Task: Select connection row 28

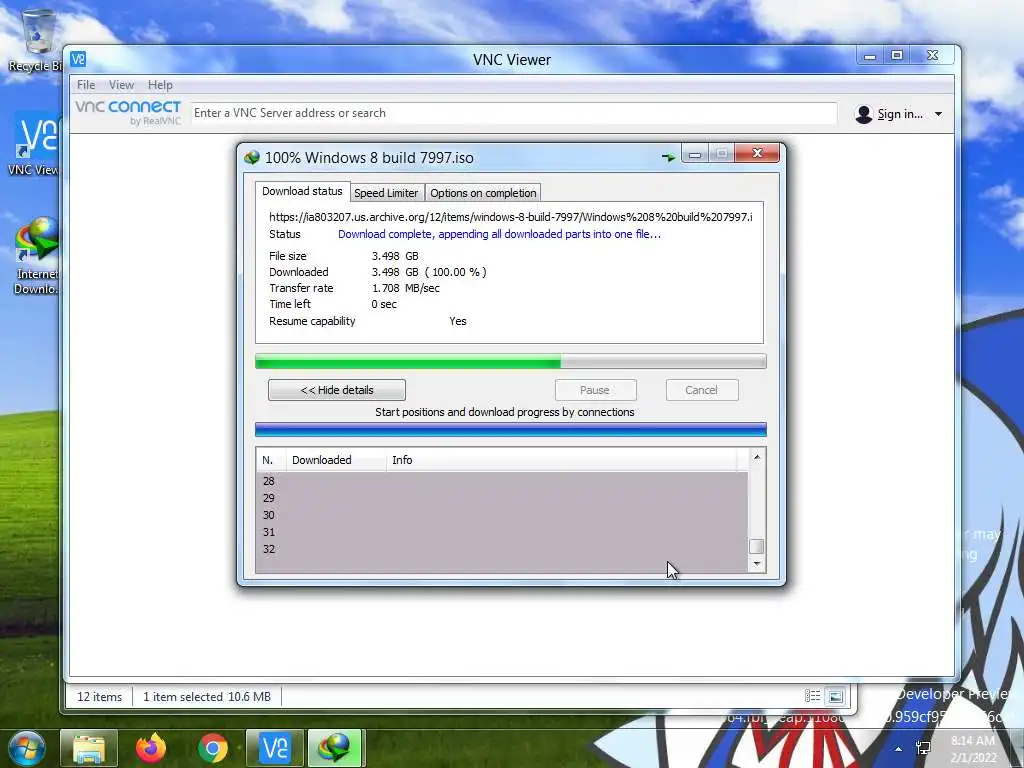Action: (x=502, y=481)
